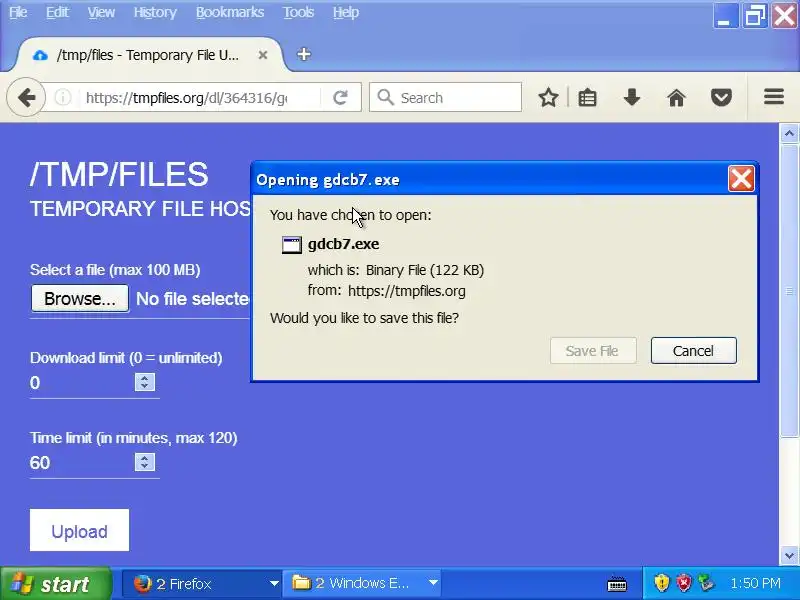This screenshot has height=600, width=800.
Task: Click the magnifier icon in search box
Action: 386,97
